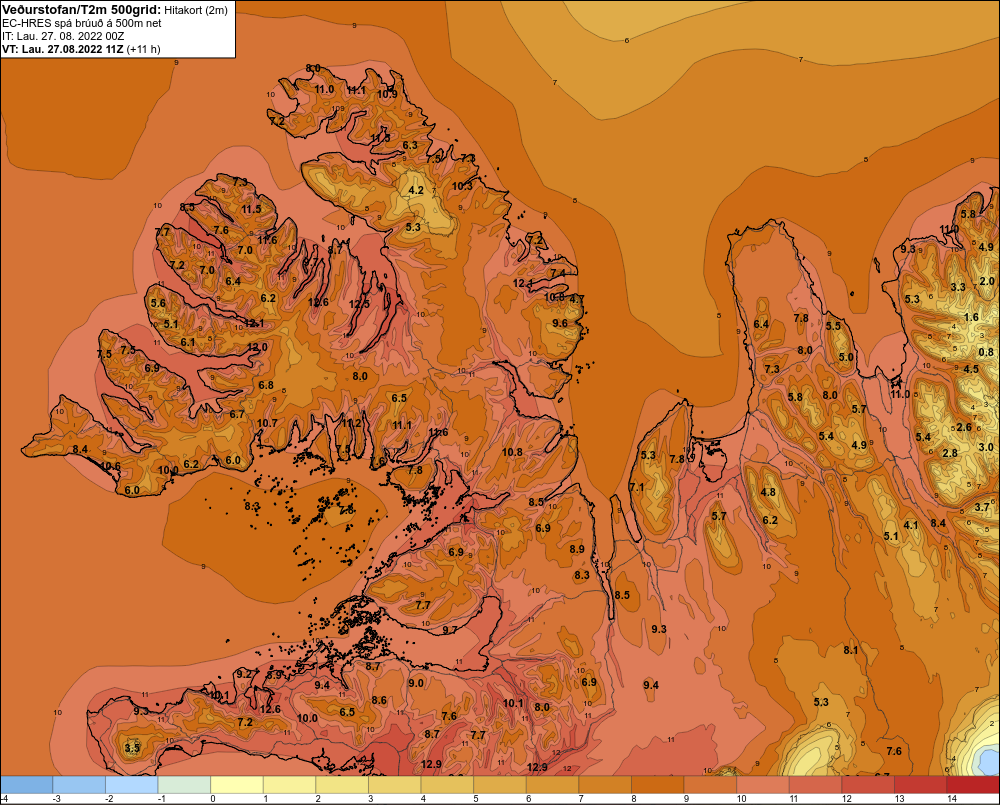Click the 5.6 temperature label
The height and width of the screenshot is (805, 1000).
pos(158,303)
